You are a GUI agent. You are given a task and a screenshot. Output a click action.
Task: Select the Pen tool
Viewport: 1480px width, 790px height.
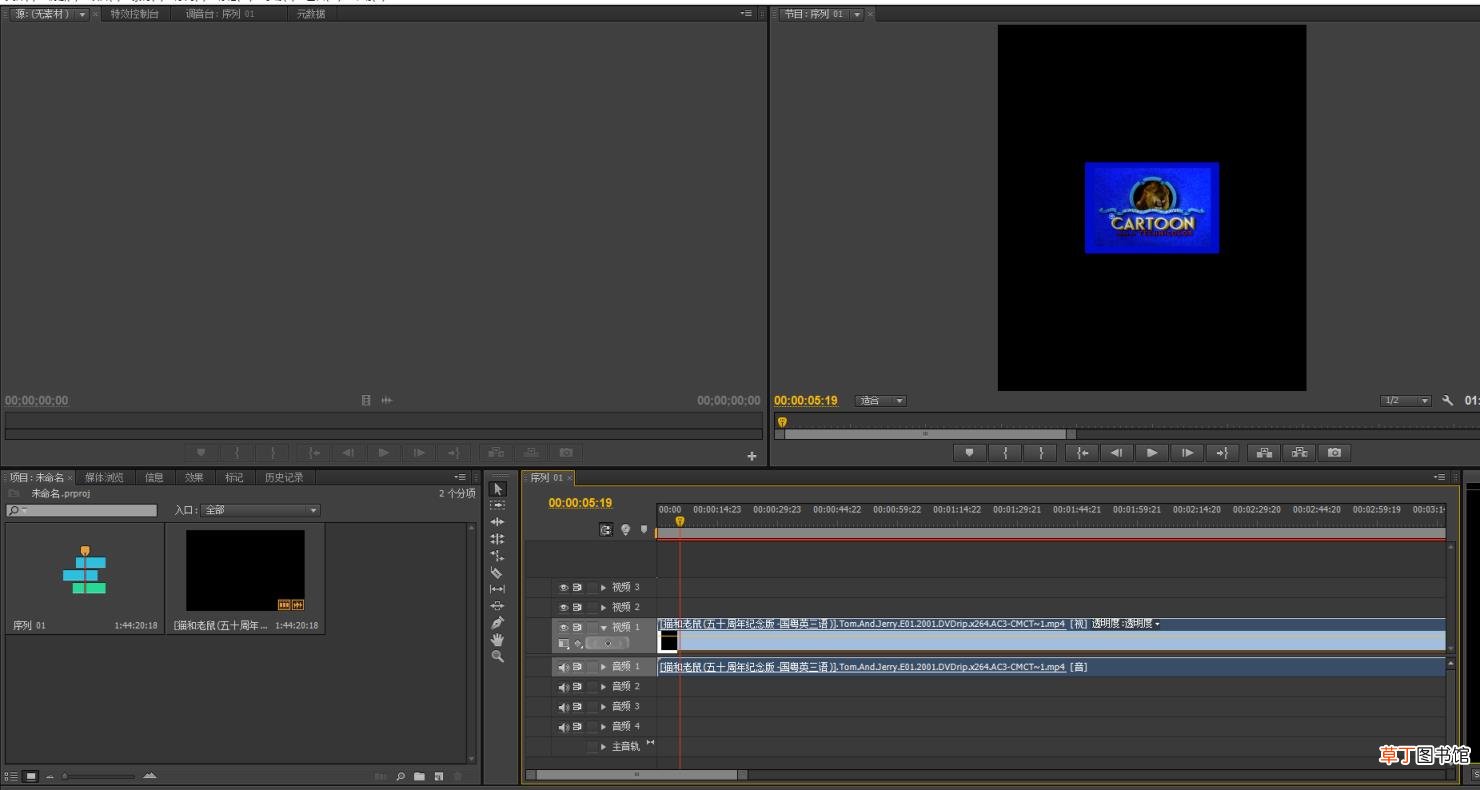(x=497, y=623)
